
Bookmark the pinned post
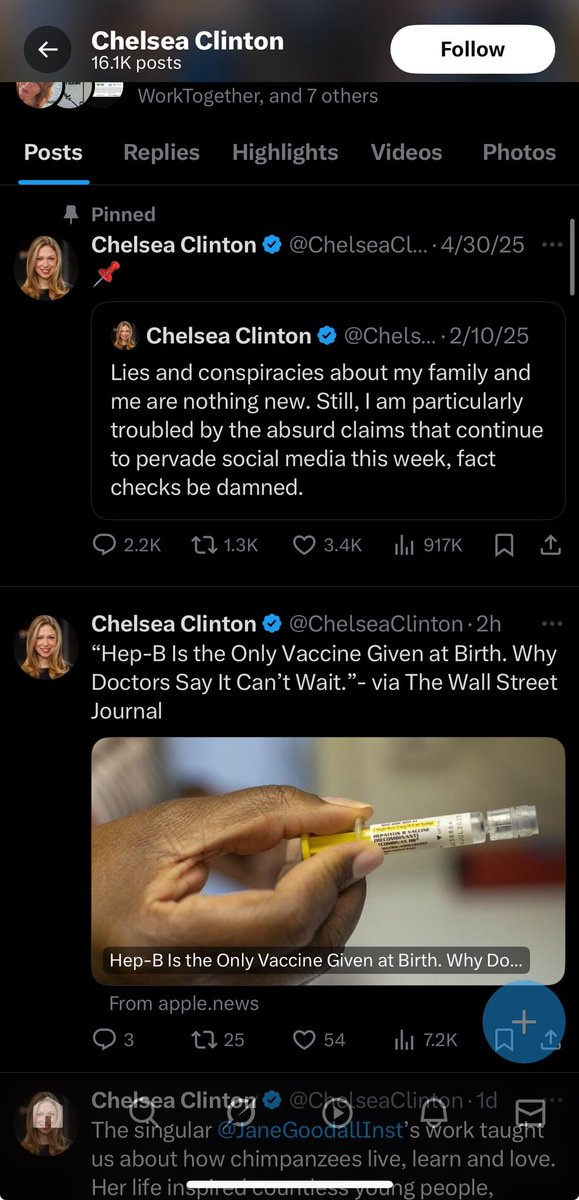tap(504, 545)
